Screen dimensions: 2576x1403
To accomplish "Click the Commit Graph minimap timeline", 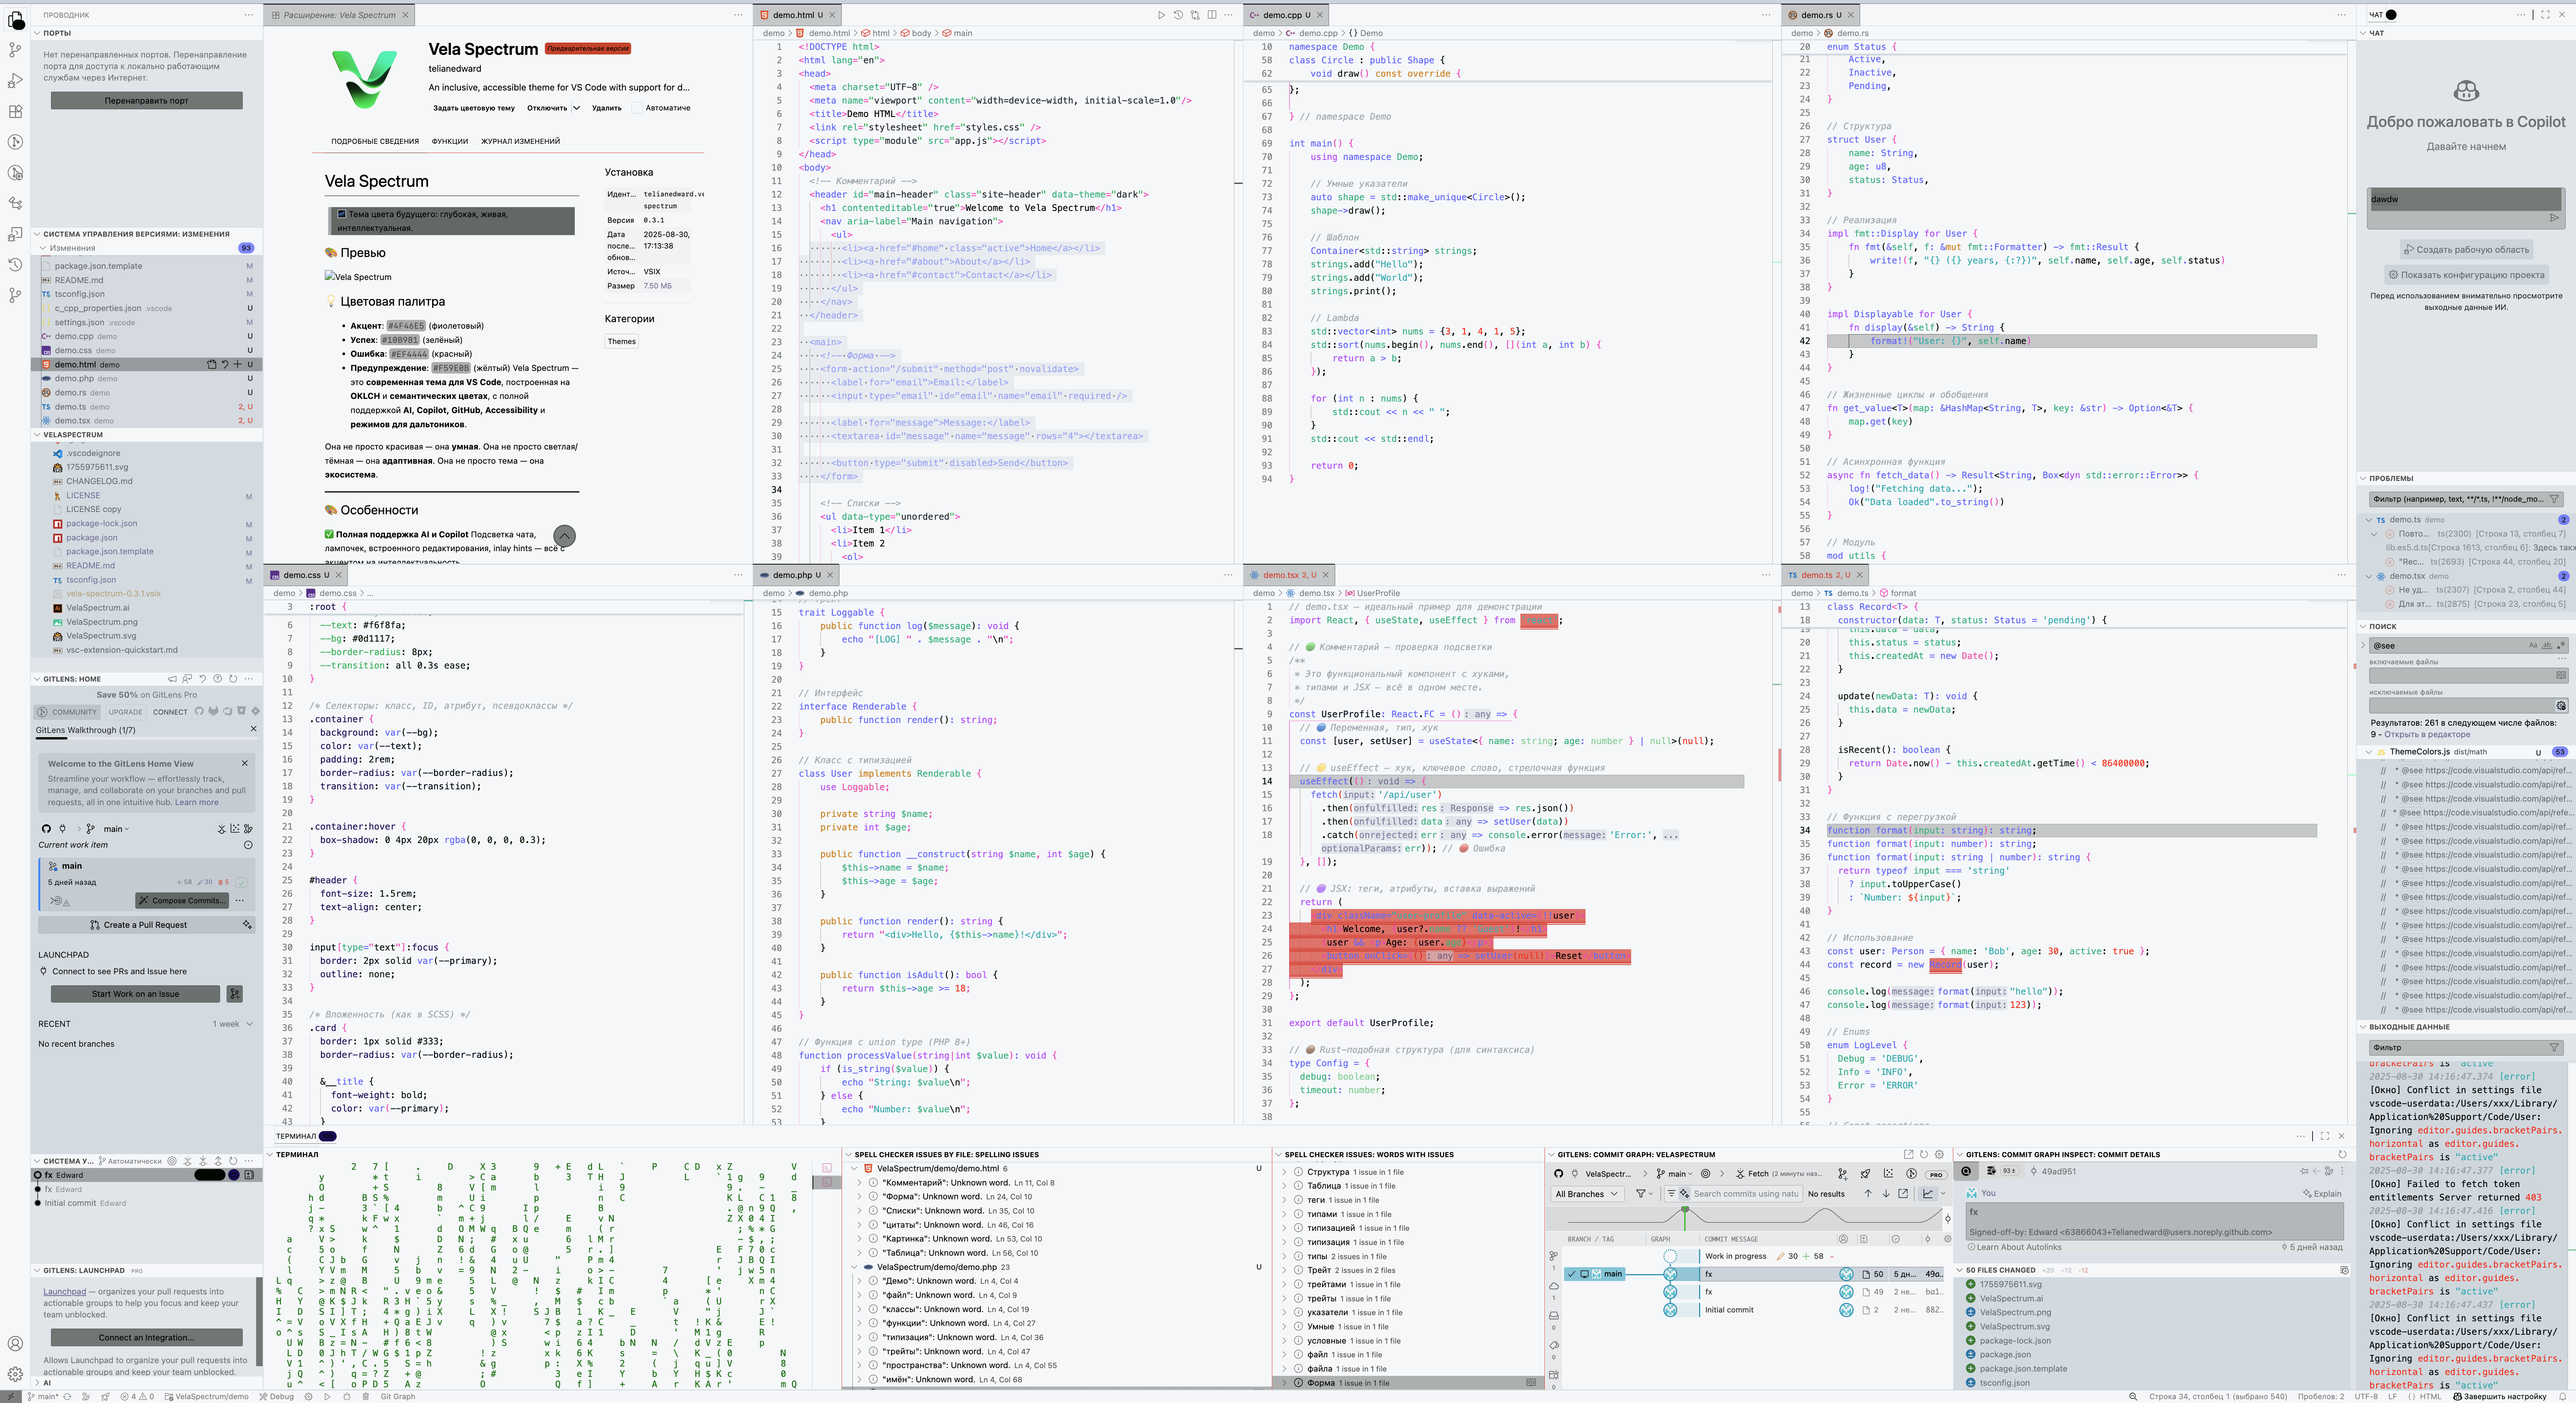I will pos(1744,1218).
